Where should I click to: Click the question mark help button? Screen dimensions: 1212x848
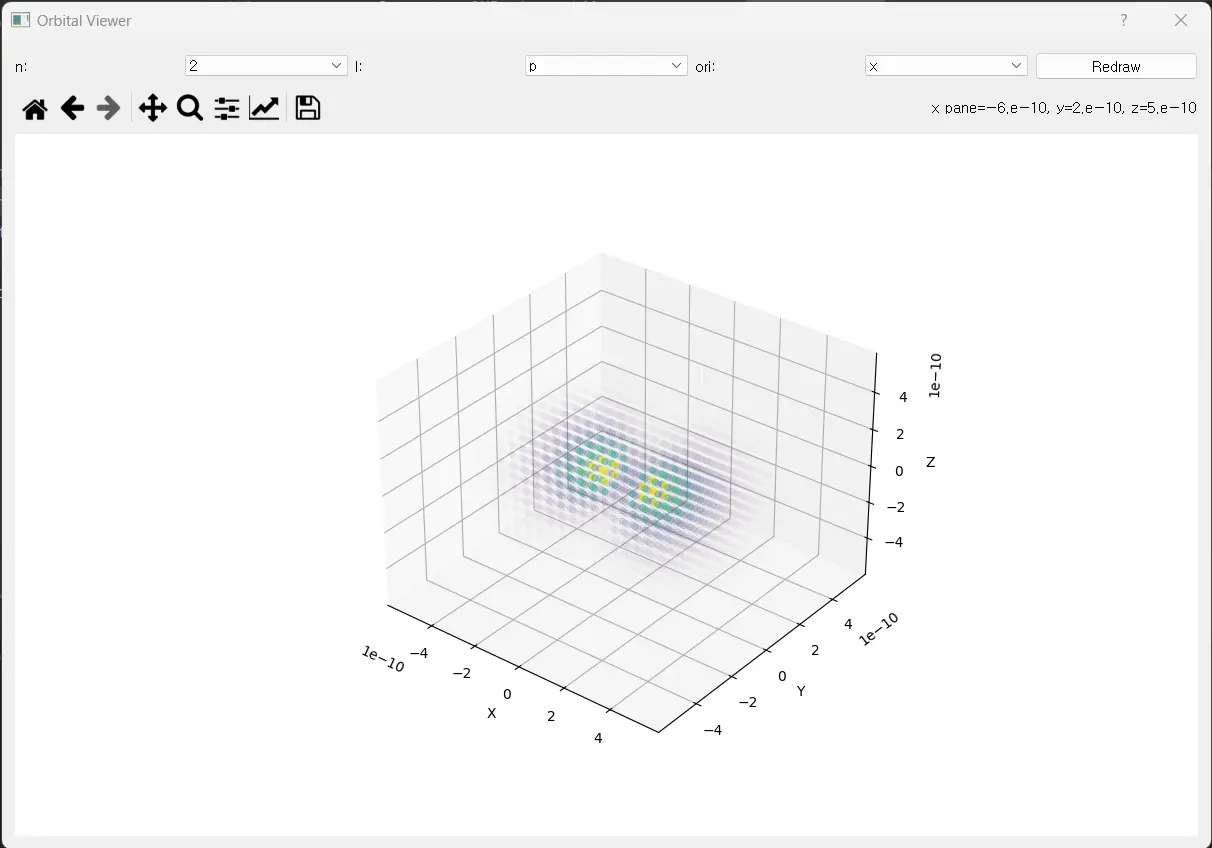click(x=1124, y=20)
